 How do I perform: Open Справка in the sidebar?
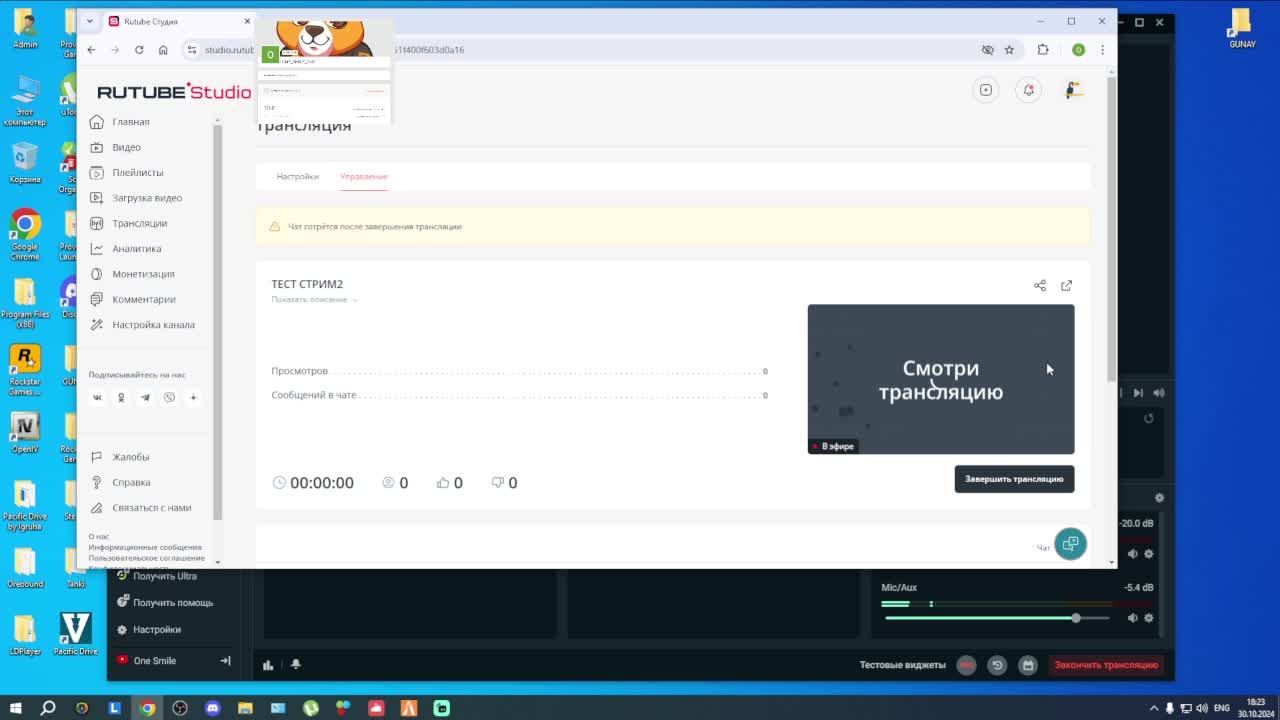[x=120, y=482]
